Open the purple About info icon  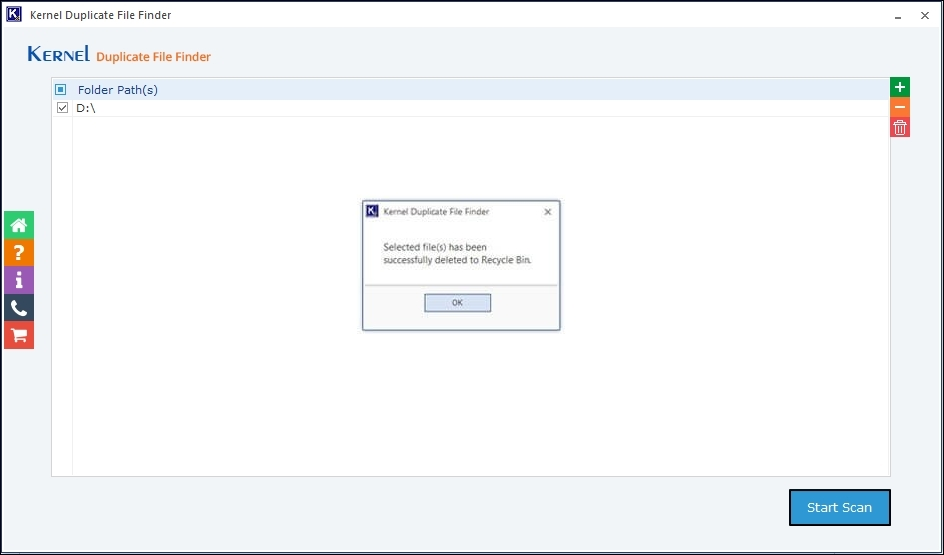pyautogui.click(x=19, y=281)
